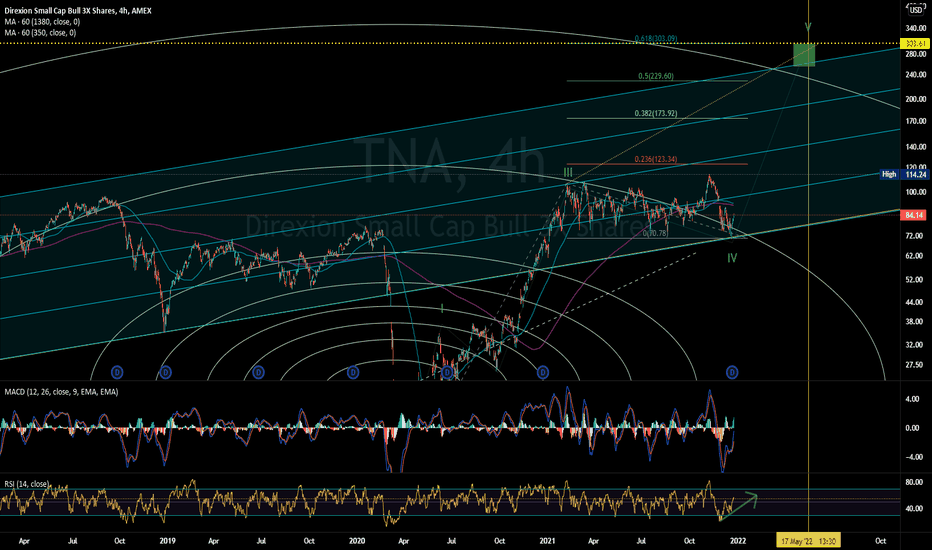
Task: Click the 2019 time axis label
Action: click(x=168, y=541)
